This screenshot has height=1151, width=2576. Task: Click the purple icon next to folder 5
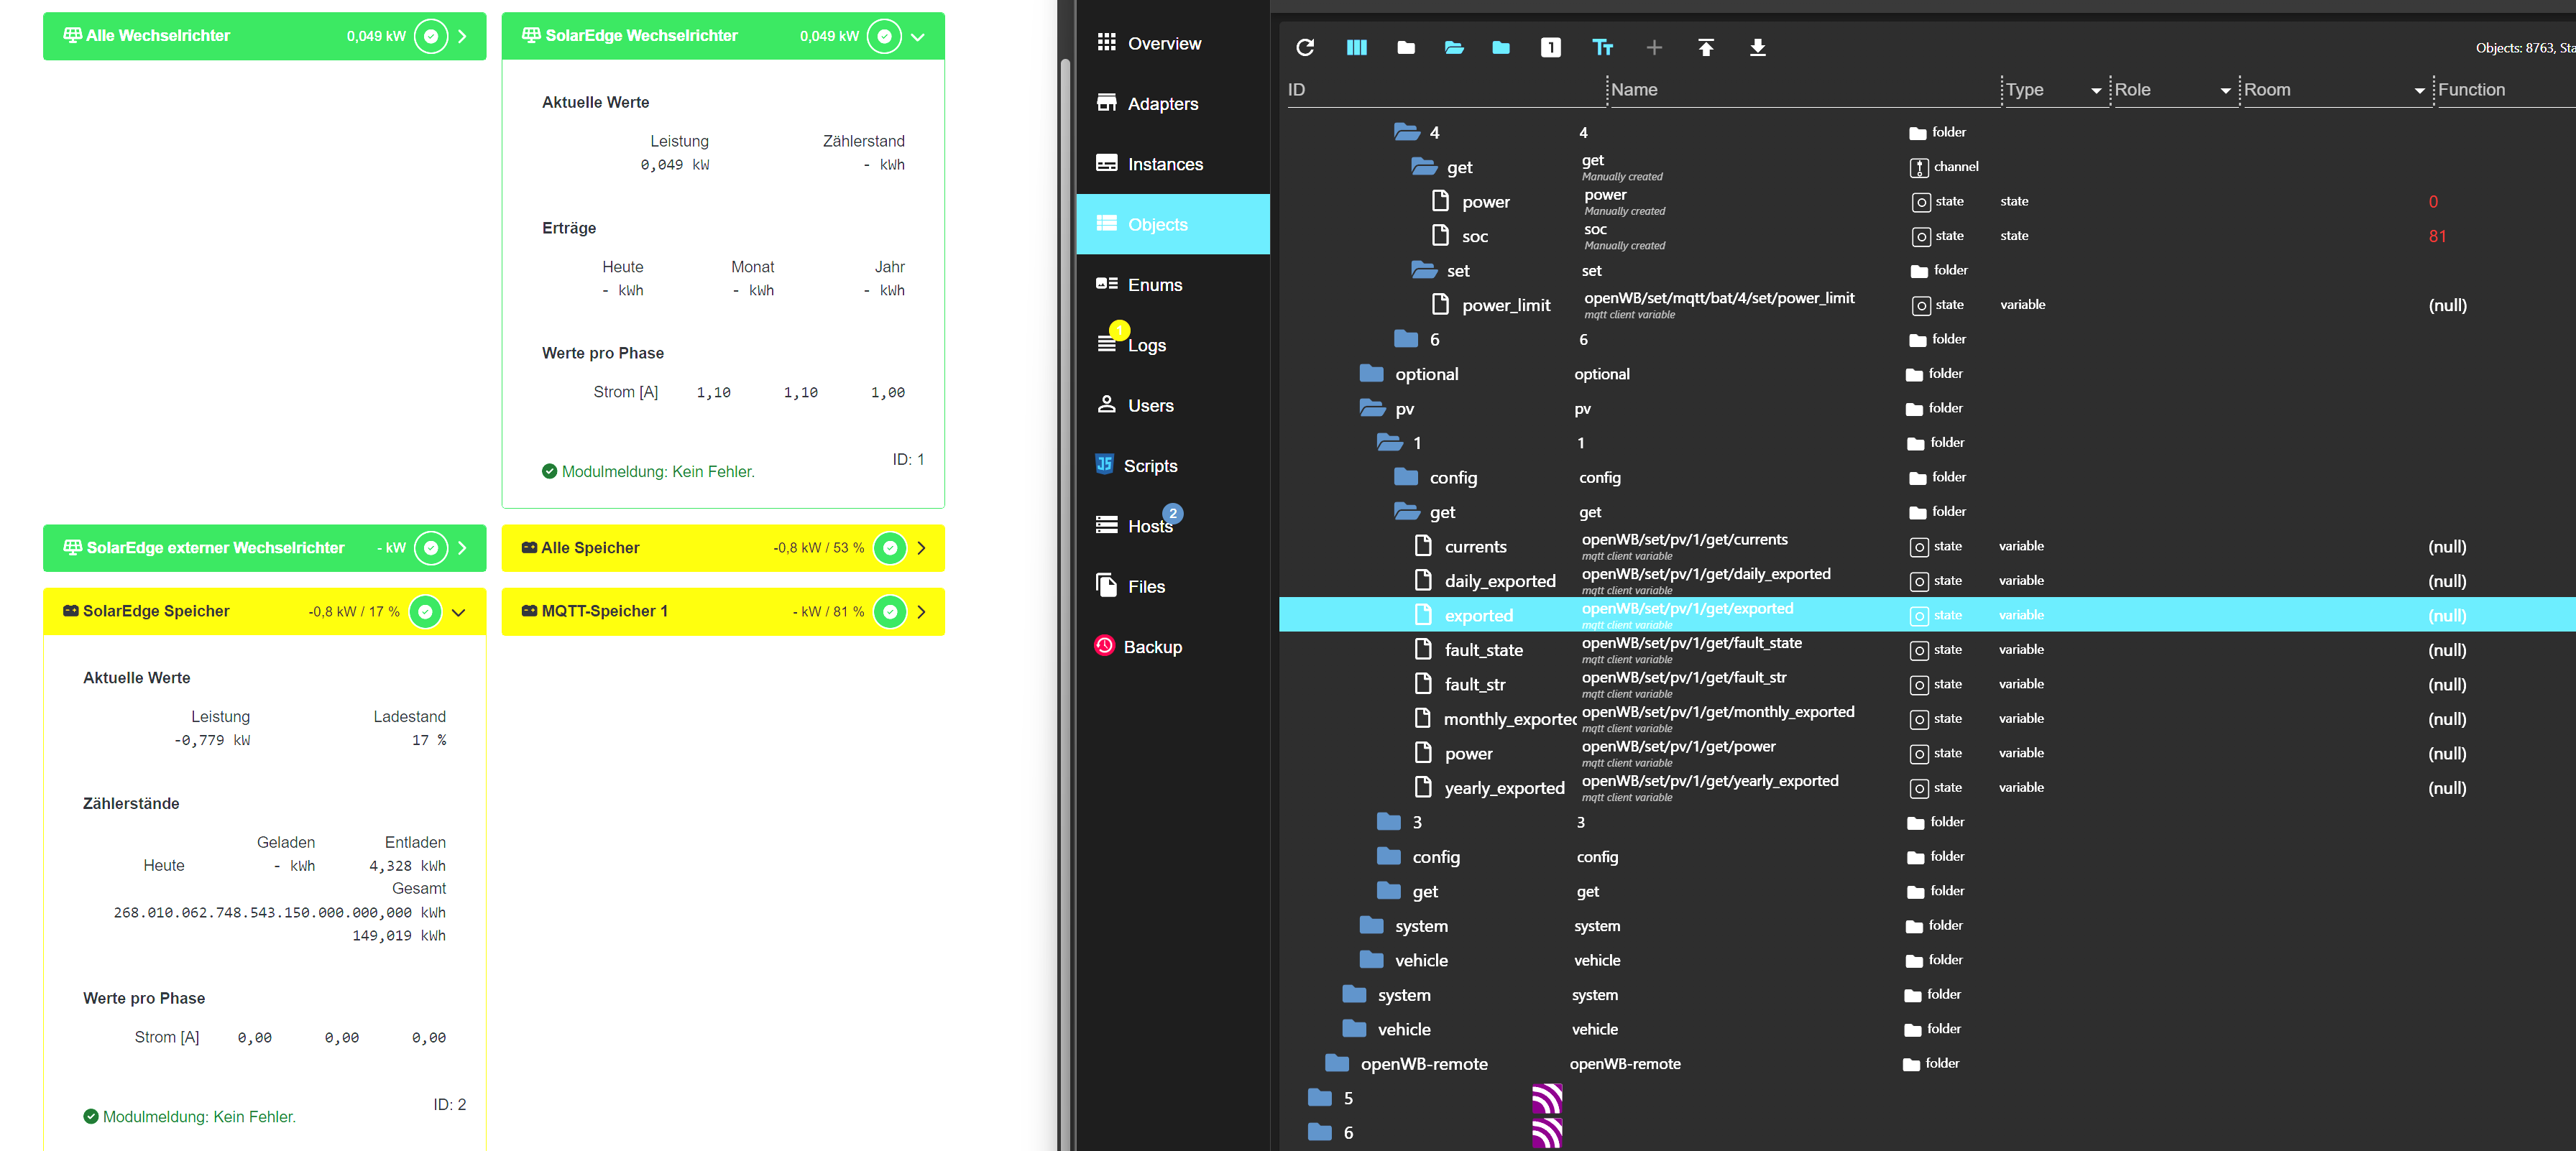pyautogui.click(x=1546, y=1098)
